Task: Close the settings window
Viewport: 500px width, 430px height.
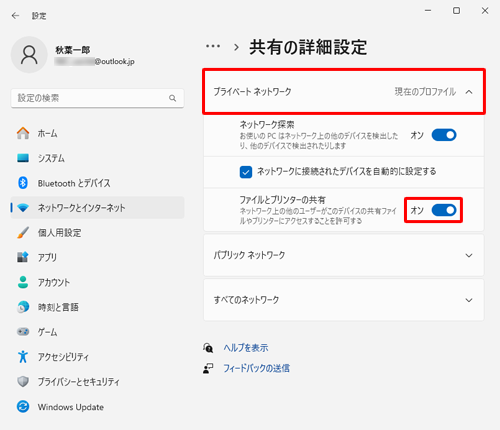Action: [485, 11]
